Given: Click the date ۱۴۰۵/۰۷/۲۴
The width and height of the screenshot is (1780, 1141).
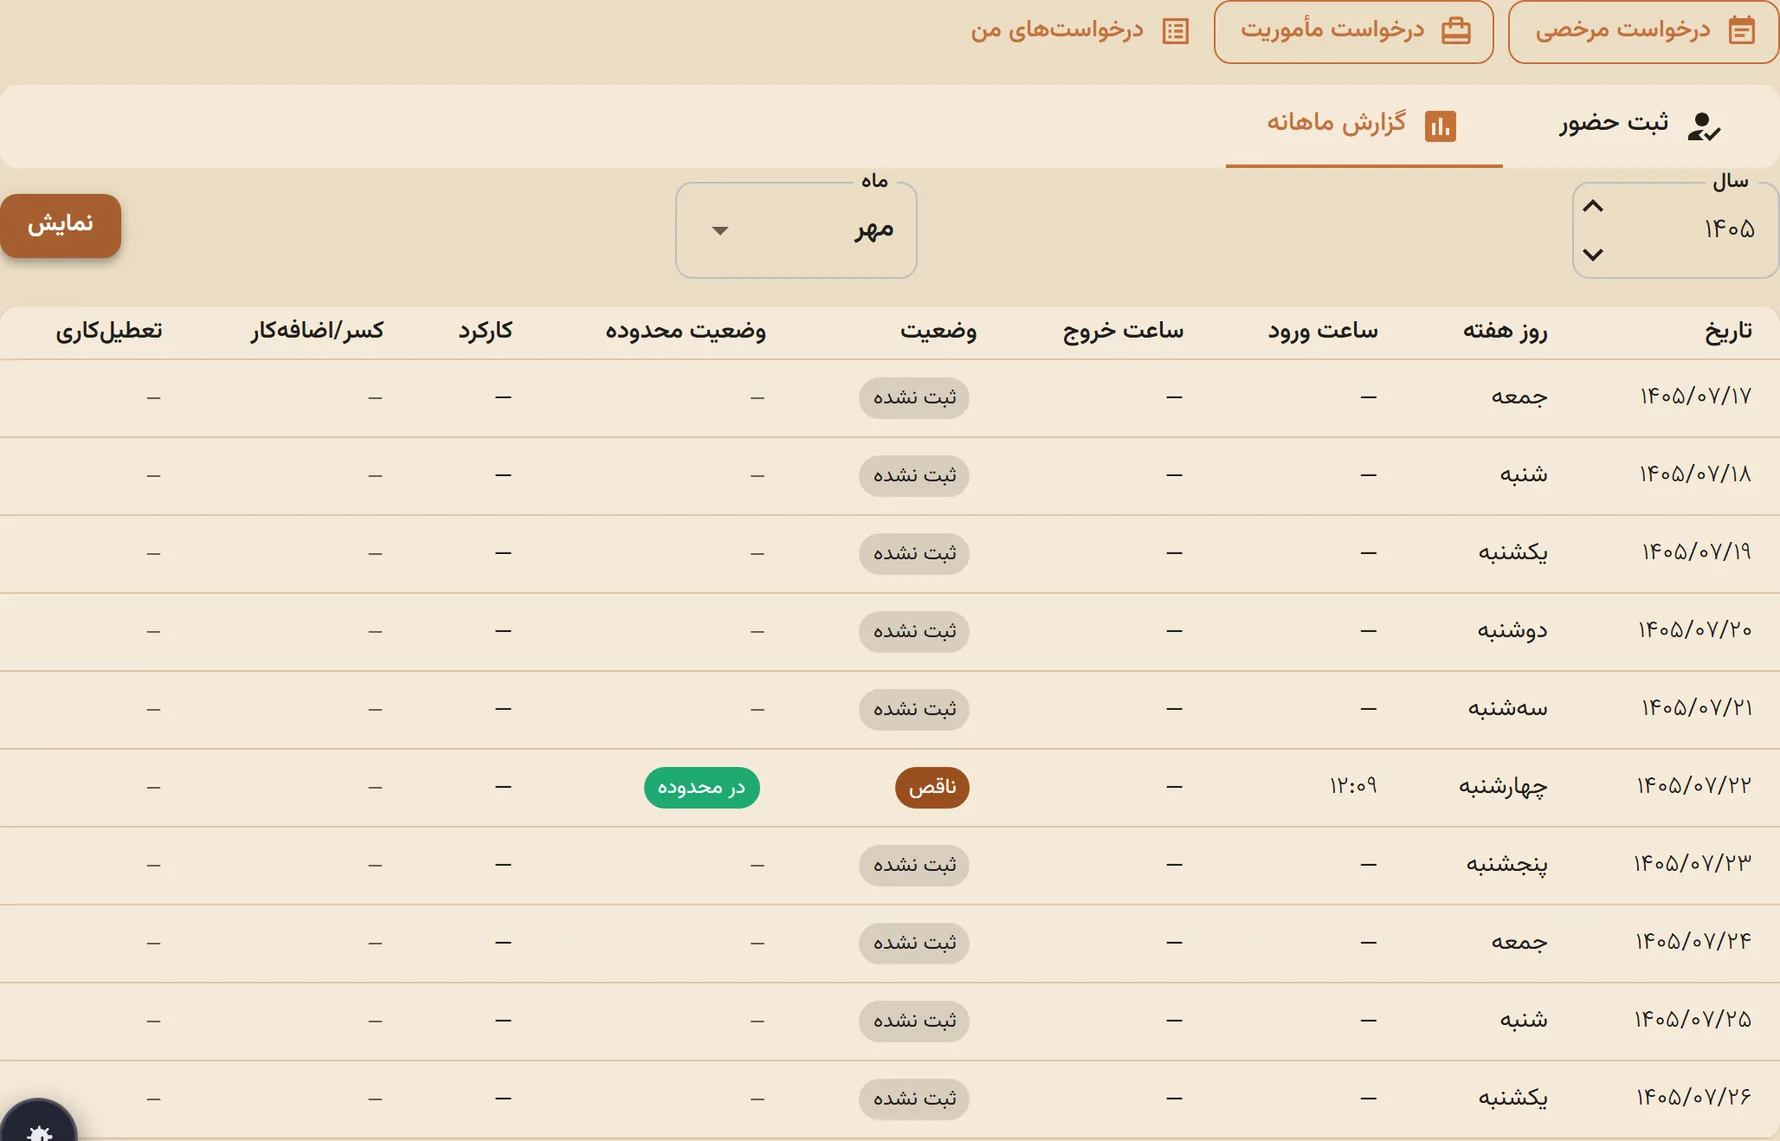Looking at the screenshot, I should 1694,942.
